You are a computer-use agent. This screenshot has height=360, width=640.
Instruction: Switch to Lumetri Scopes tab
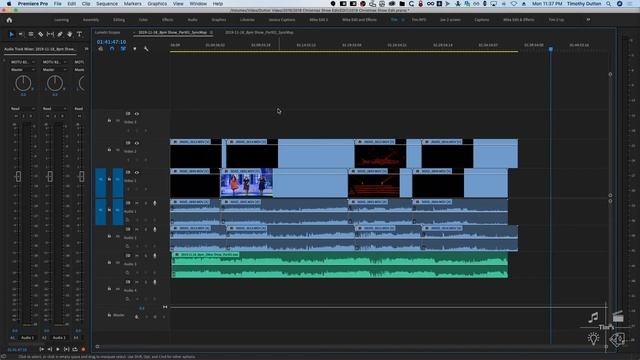click(107, 32)
